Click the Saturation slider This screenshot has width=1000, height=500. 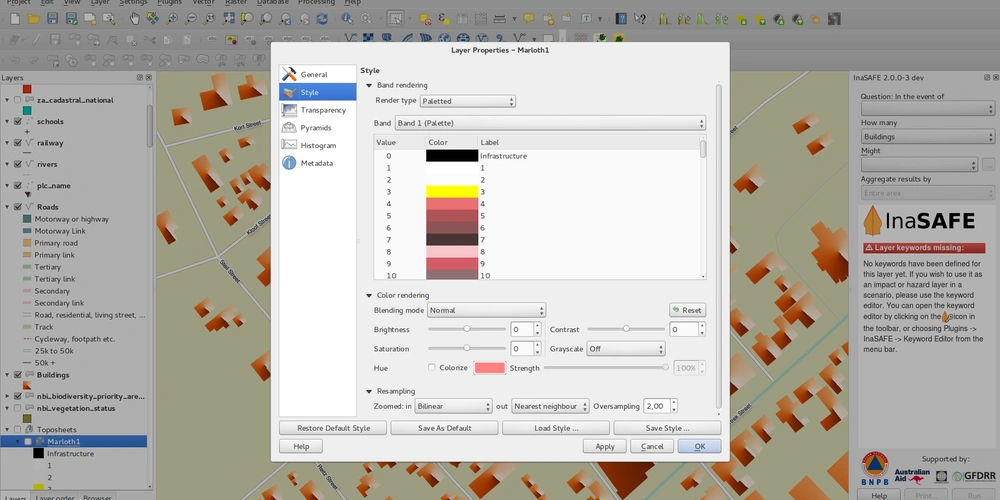[x=467, y=348]
